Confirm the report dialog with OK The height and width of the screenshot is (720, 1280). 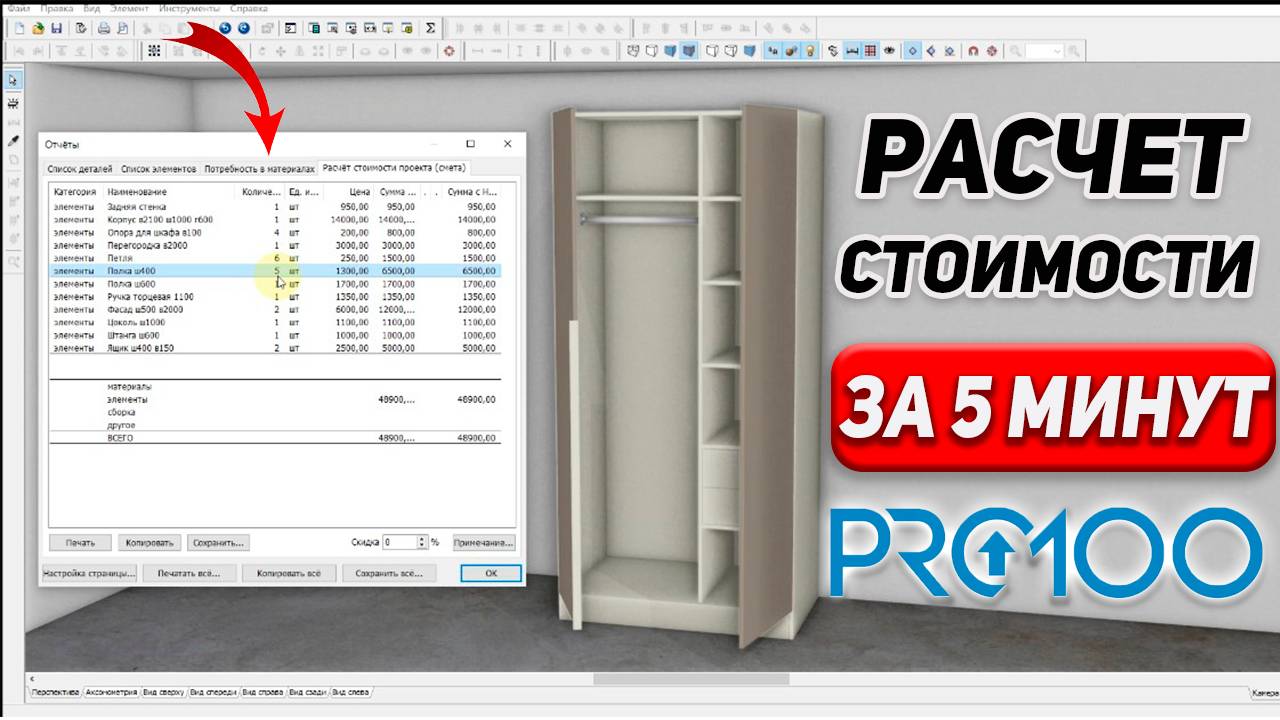coord(490,574)
